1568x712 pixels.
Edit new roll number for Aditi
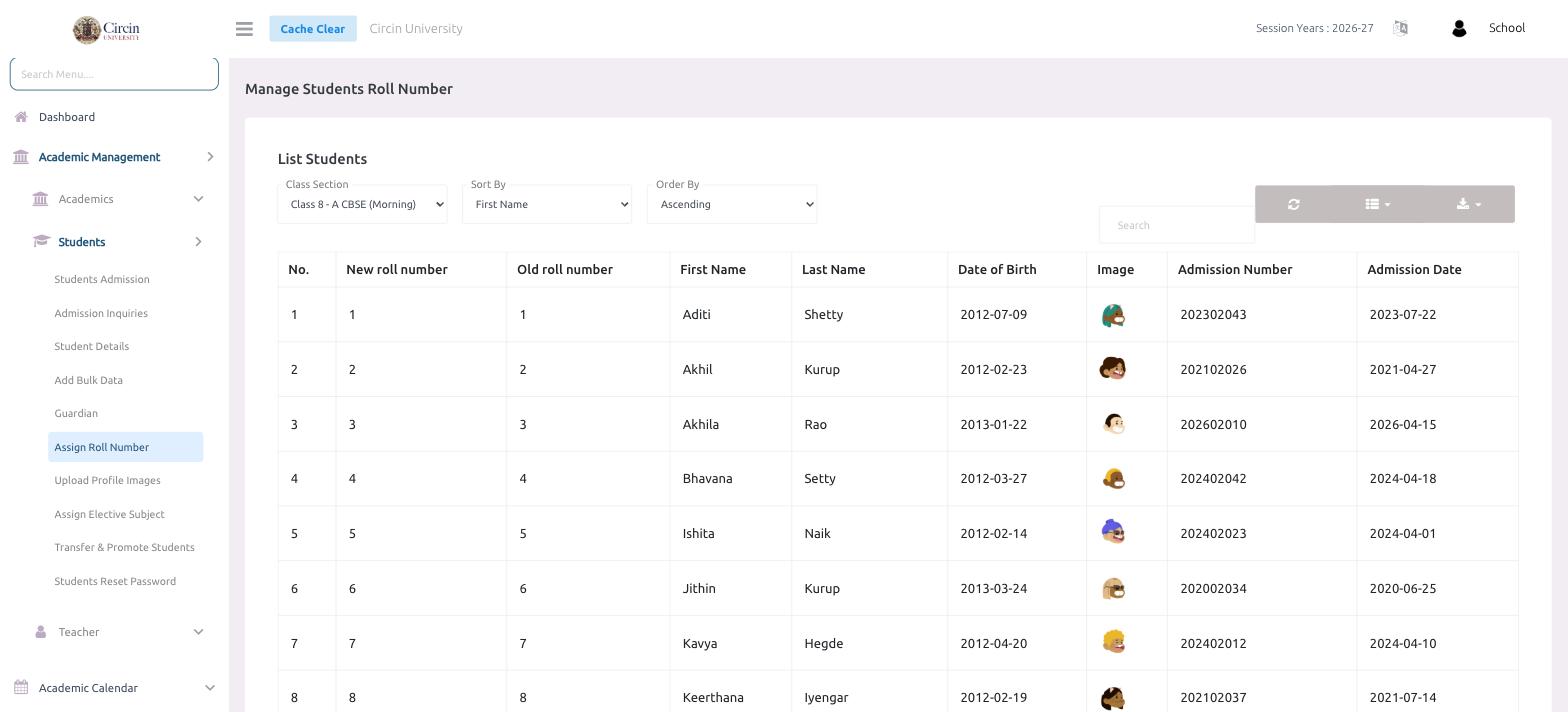tap(421, 315)
